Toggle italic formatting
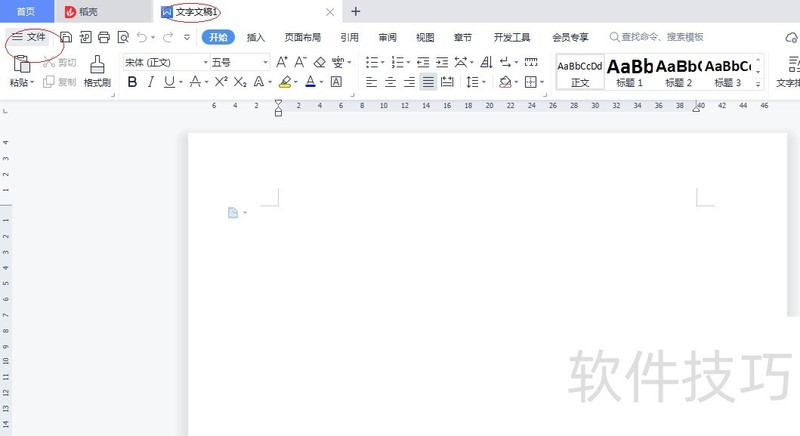This screenshot has height=436, width=800. click(x=151, y=82)
